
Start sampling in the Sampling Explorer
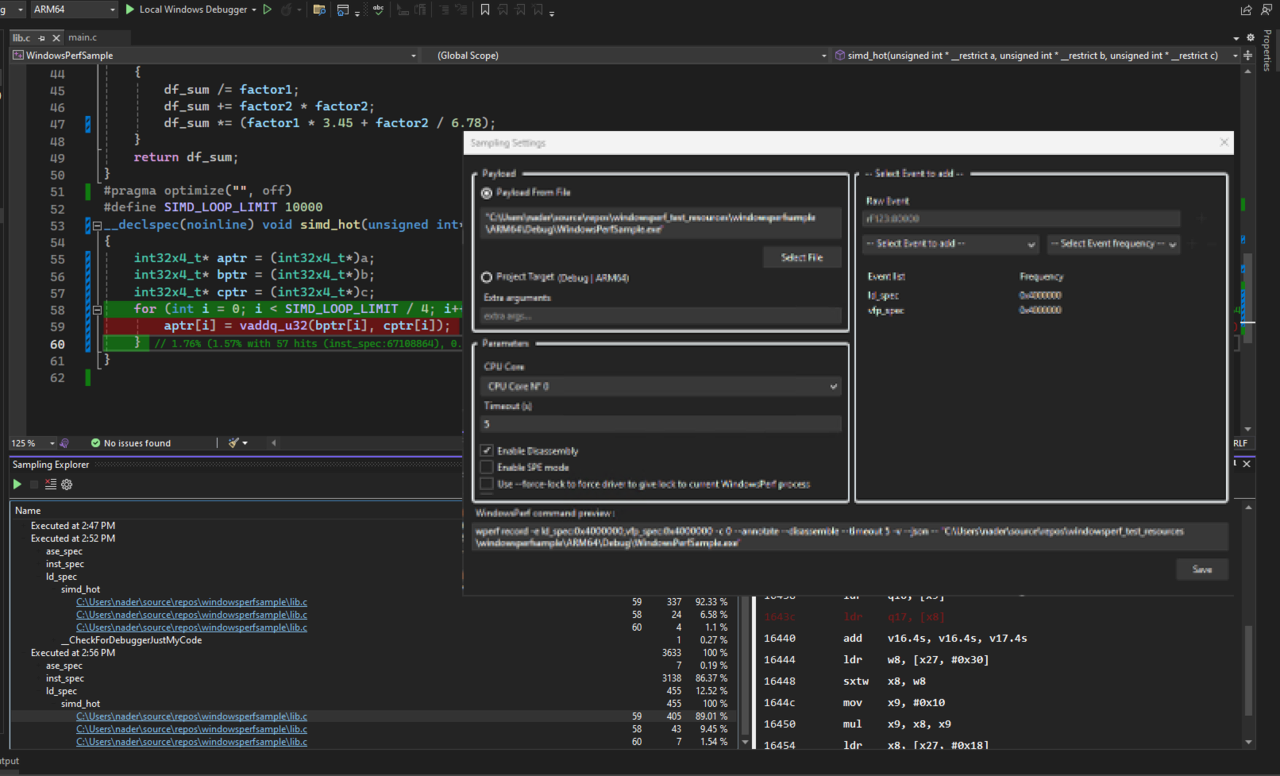pos(16,484)
